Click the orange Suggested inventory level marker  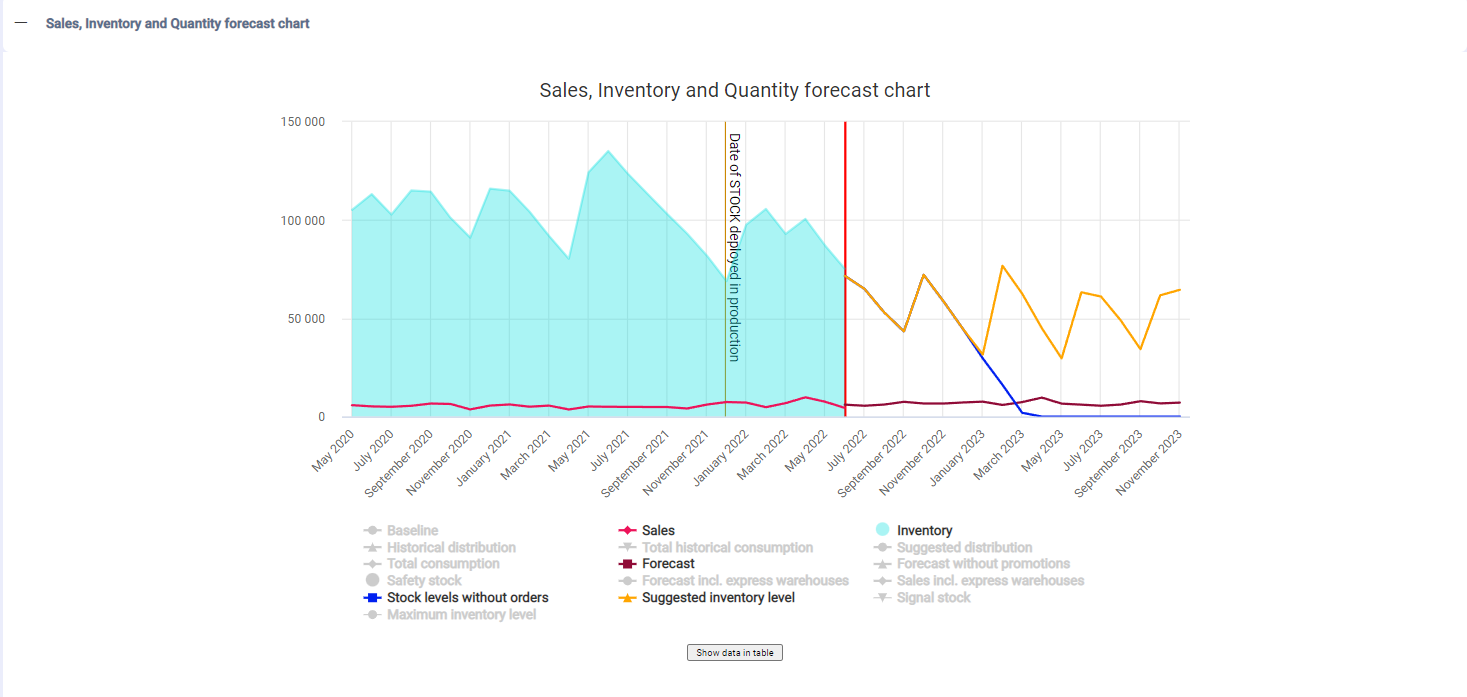point(627,598)
